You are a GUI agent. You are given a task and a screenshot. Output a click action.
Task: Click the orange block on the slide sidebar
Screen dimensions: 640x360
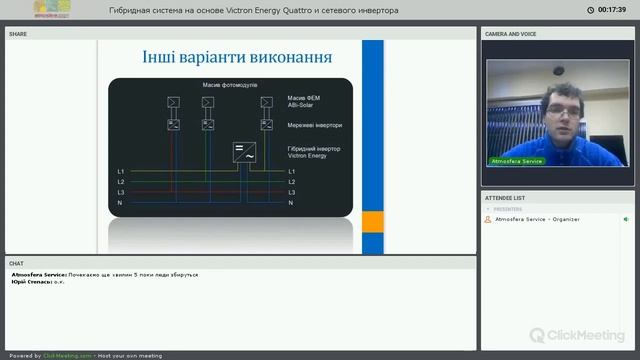(x=373, y=222)
